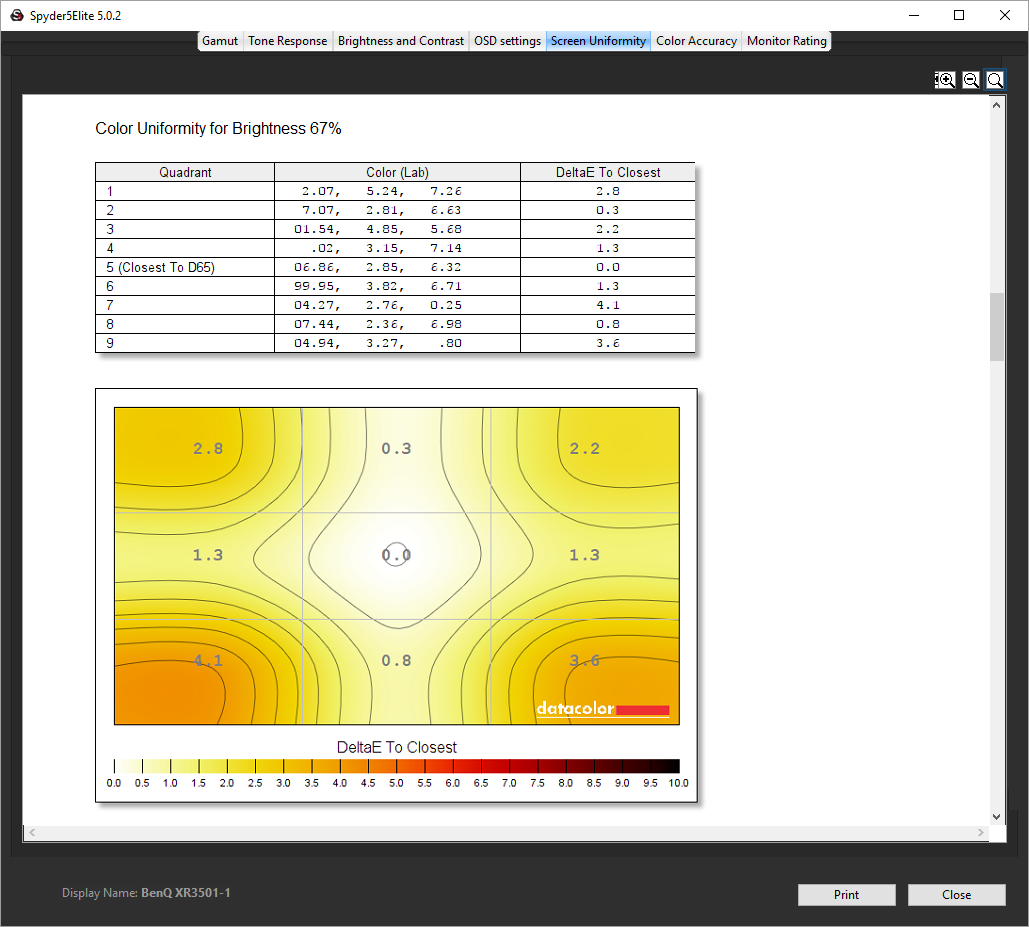Click the DeltaE value 3.6 in table
1029x927 pixels.
click(x=608, y=343)
